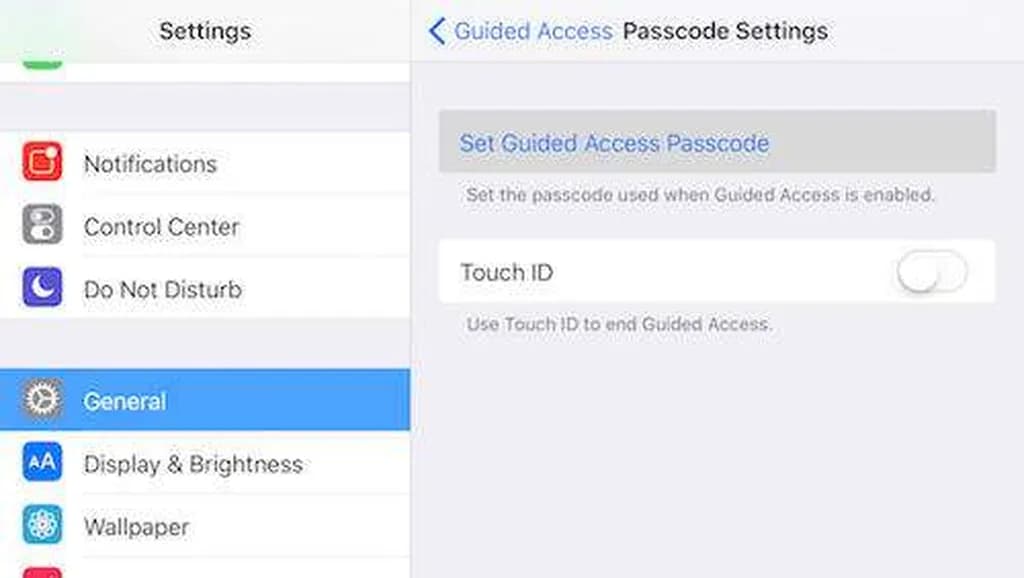This screenshot has height=578, width=1024.
Task: Tap the gray Control Center toggles icon
Action: [42, 226]
